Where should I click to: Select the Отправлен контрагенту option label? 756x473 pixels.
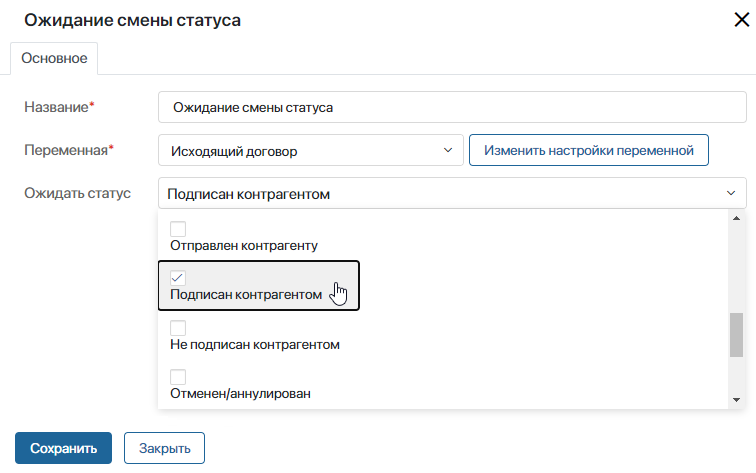(x=244, y=246)
